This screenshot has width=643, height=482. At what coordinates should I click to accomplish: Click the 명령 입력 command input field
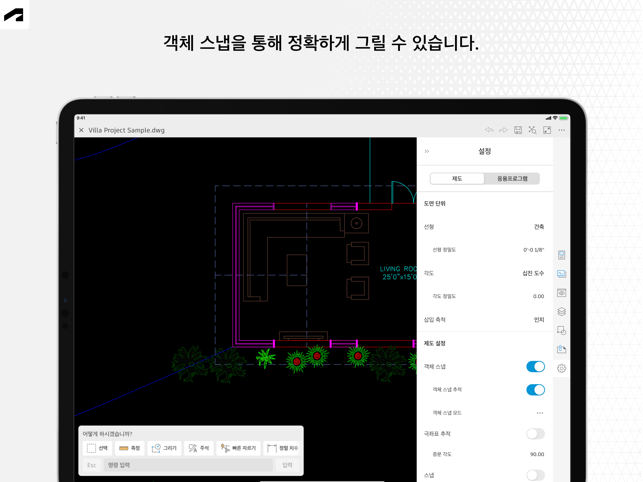pyautogui.click(x=187, y=465)
